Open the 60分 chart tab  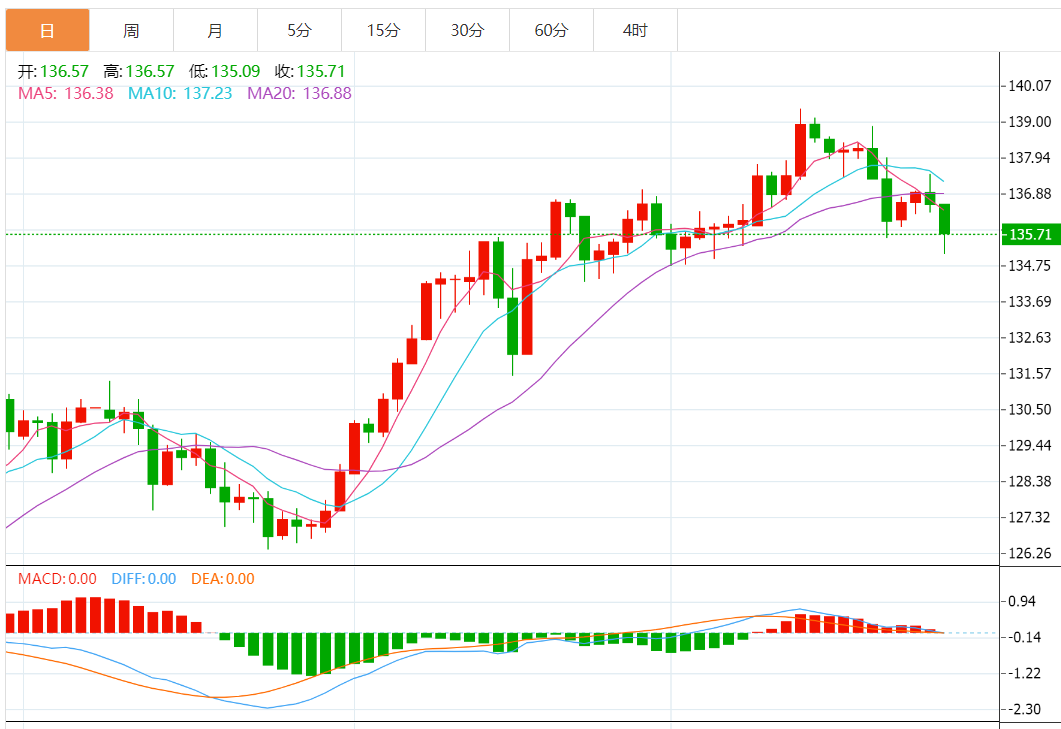point(551,30)
